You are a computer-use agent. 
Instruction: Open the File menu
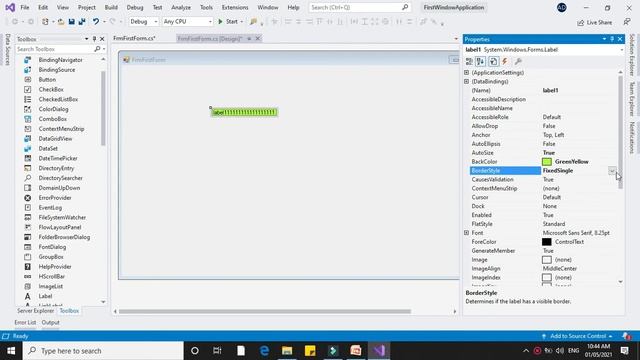[x=25, y=7]
